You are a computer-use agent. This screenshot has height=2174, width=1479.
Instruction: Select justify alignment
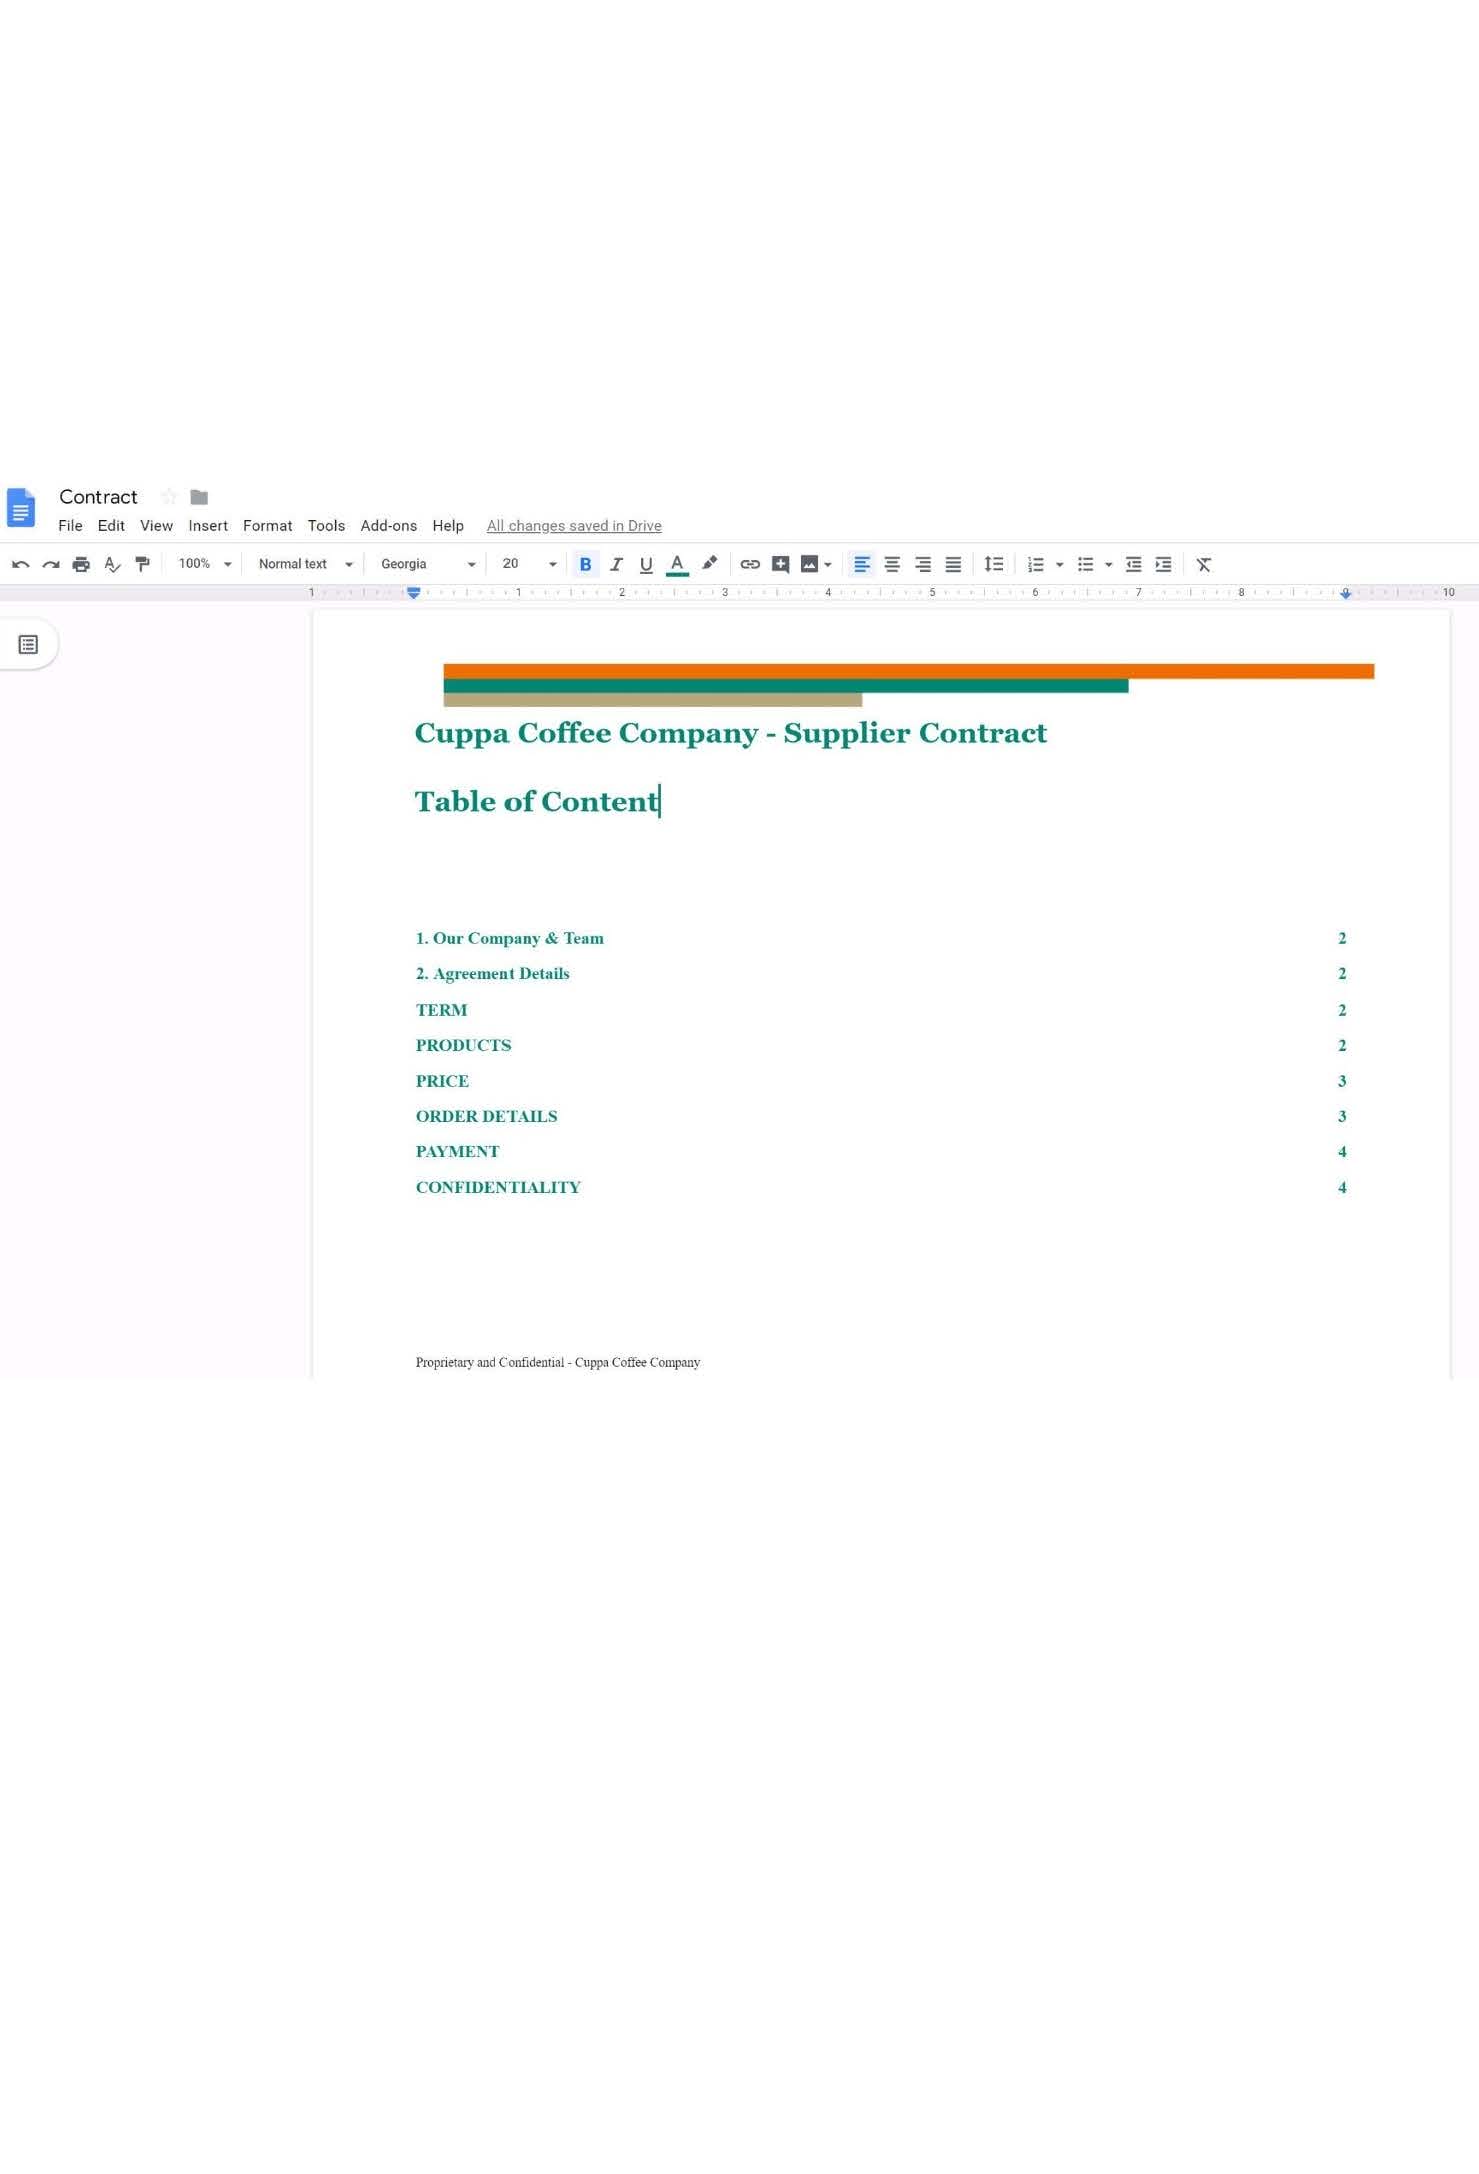point(953,565)
